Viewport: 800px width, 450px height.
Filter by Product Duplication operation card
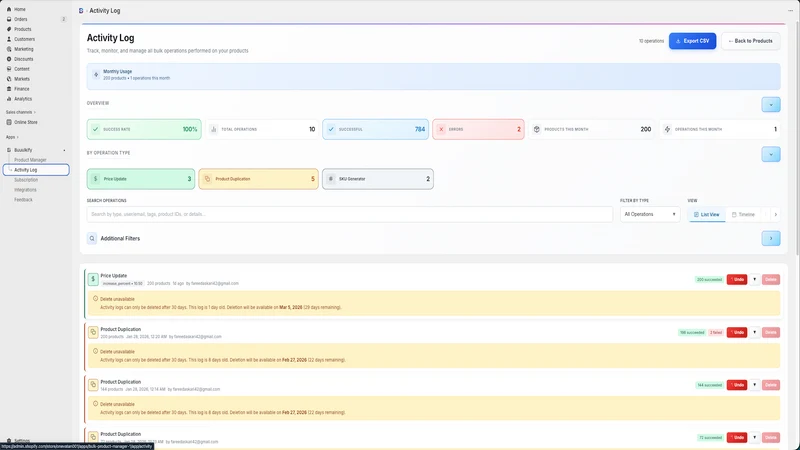pos(259,179)
